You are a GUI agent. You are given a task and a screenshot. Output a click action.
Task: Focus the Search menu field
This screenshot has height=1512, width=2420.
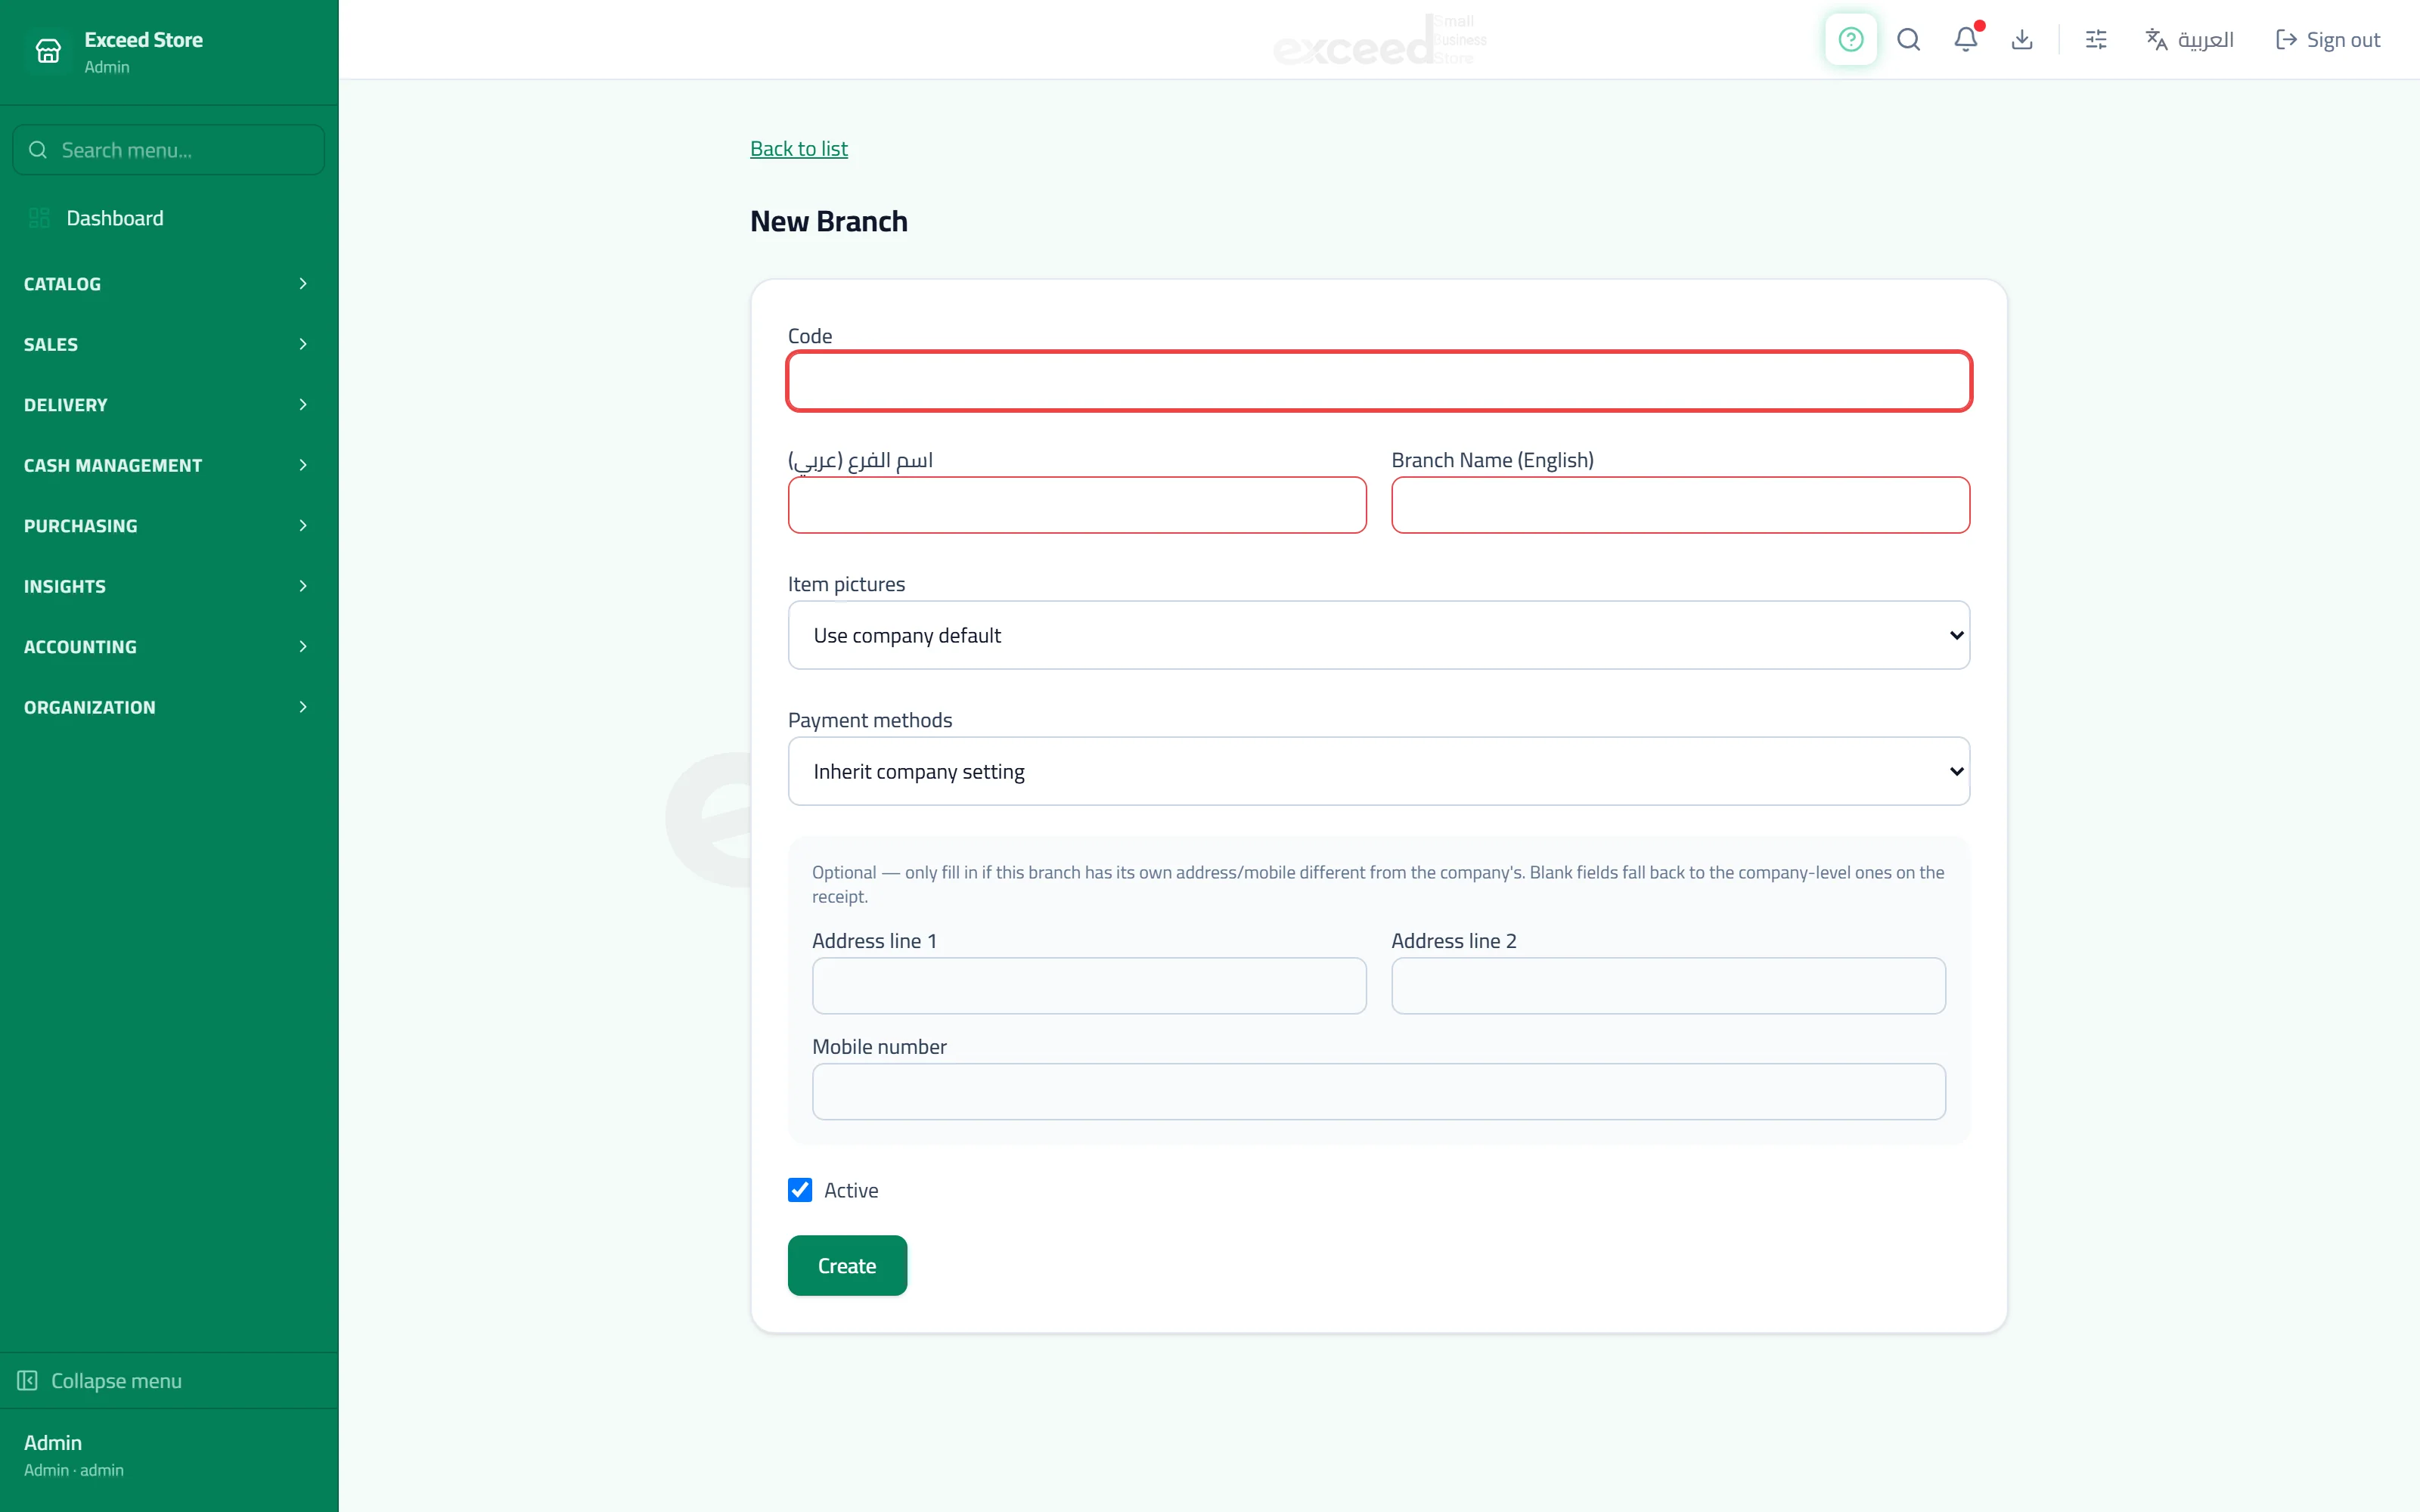pos(168,150)
